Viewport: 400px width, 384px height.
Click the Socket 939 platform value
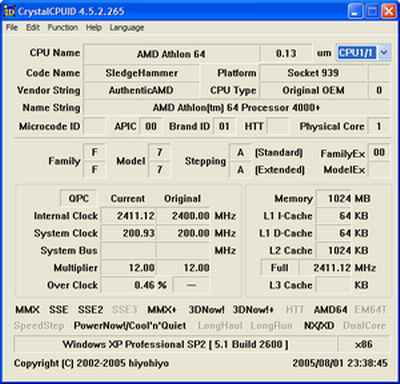[x=313, y=73]
